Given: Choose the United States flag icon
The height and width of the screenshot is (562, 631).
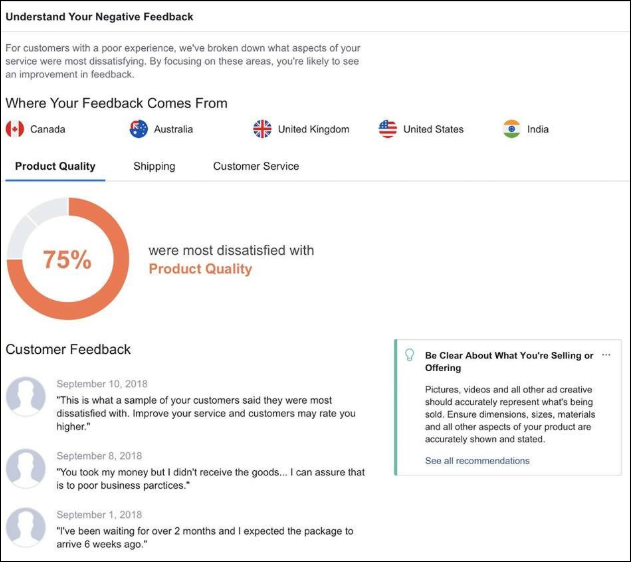Looking at the screenshot, I should click(x=388, y=129).
